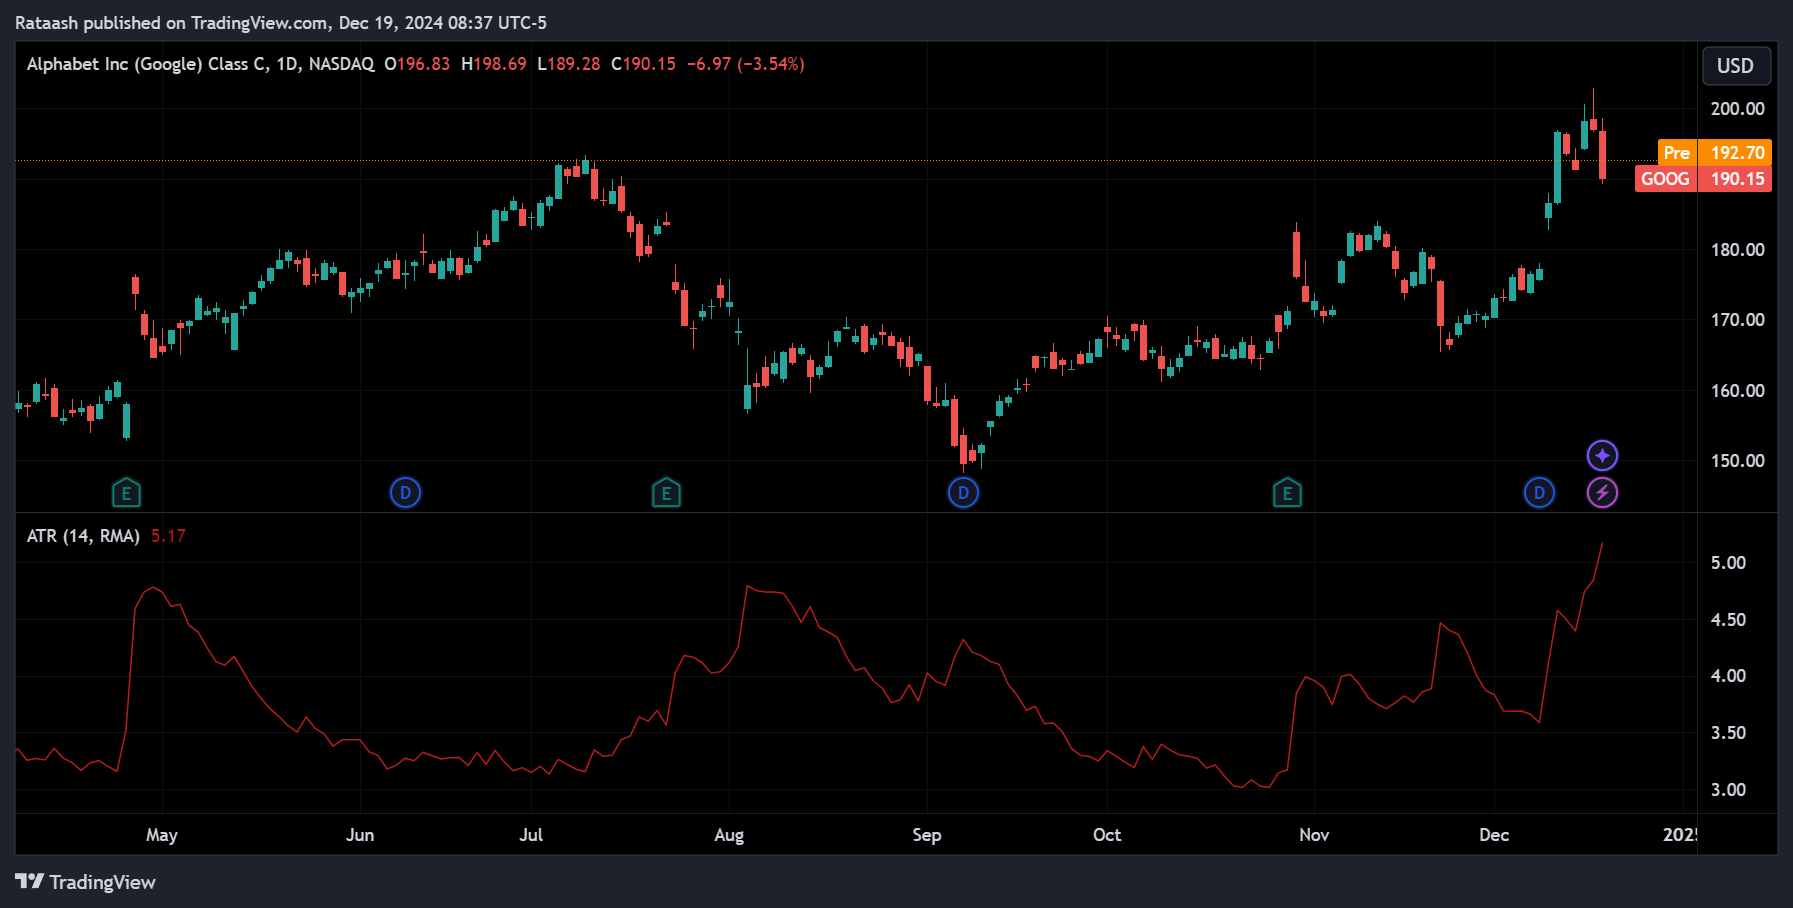Click the high price H198.69 value
Image resolution: width=1793 pixels, height=908 pixels.
point(494,64)
